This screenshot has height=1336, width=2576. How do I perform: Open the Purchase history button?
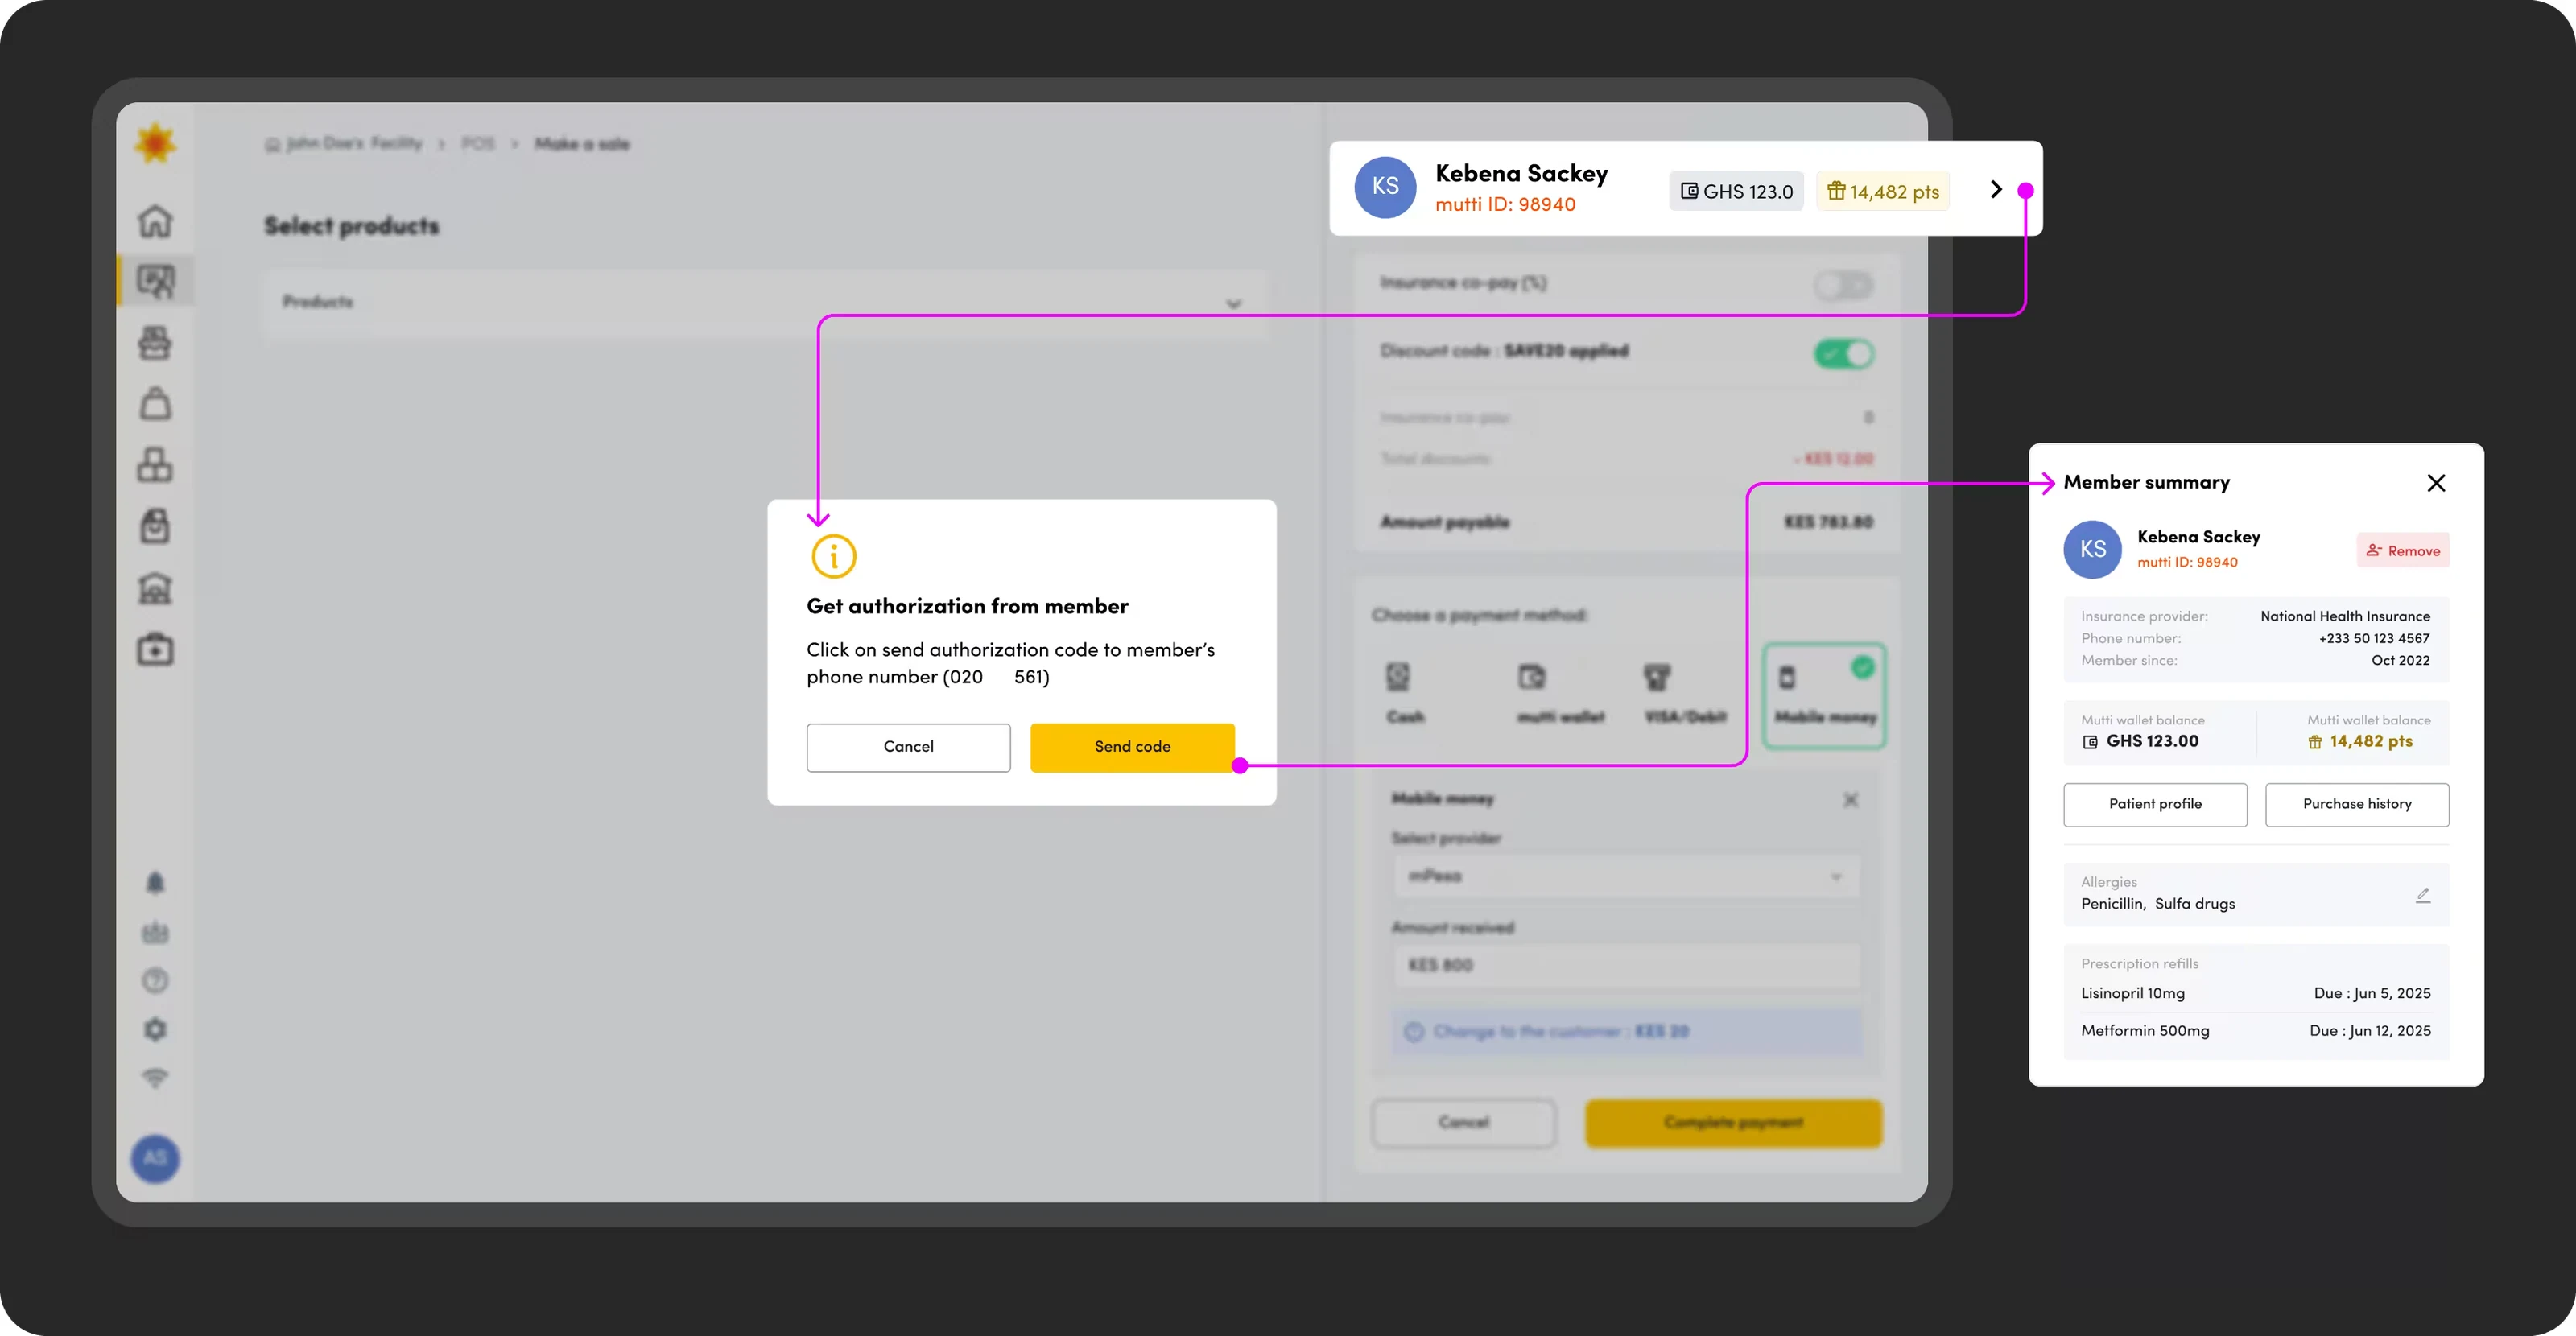point(2357,804)
